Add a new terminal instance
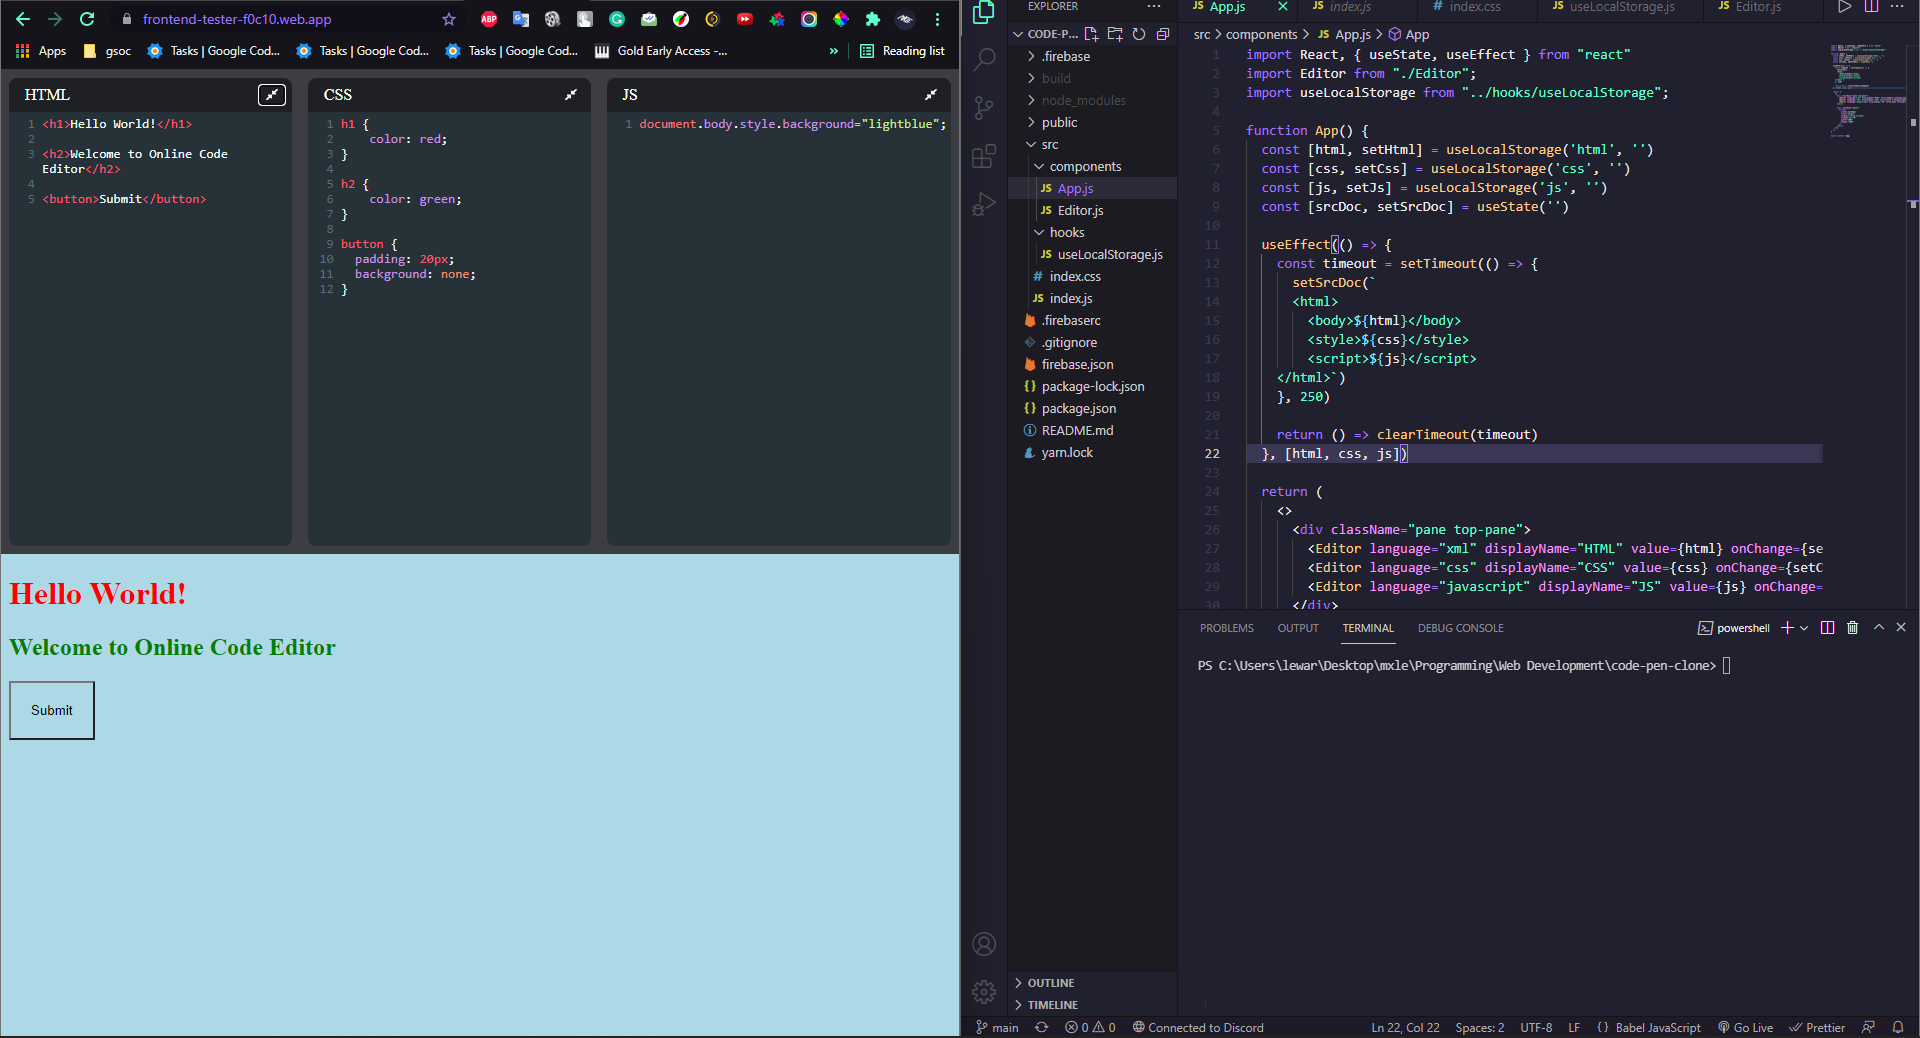The image size is (1920, 1038). click(x=1787, y=628)
